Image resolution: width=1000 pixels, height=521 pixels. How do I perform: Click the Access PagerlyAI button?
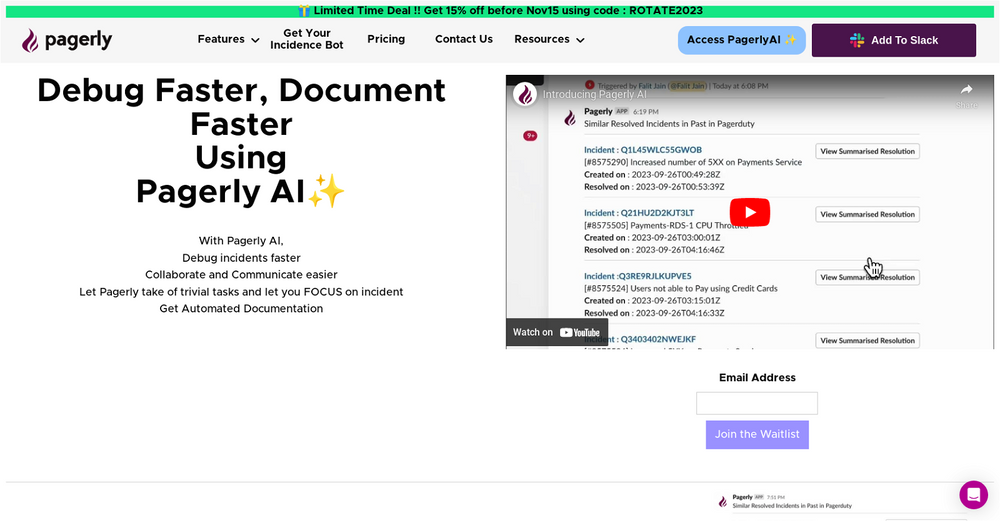(x=741, y=40)
